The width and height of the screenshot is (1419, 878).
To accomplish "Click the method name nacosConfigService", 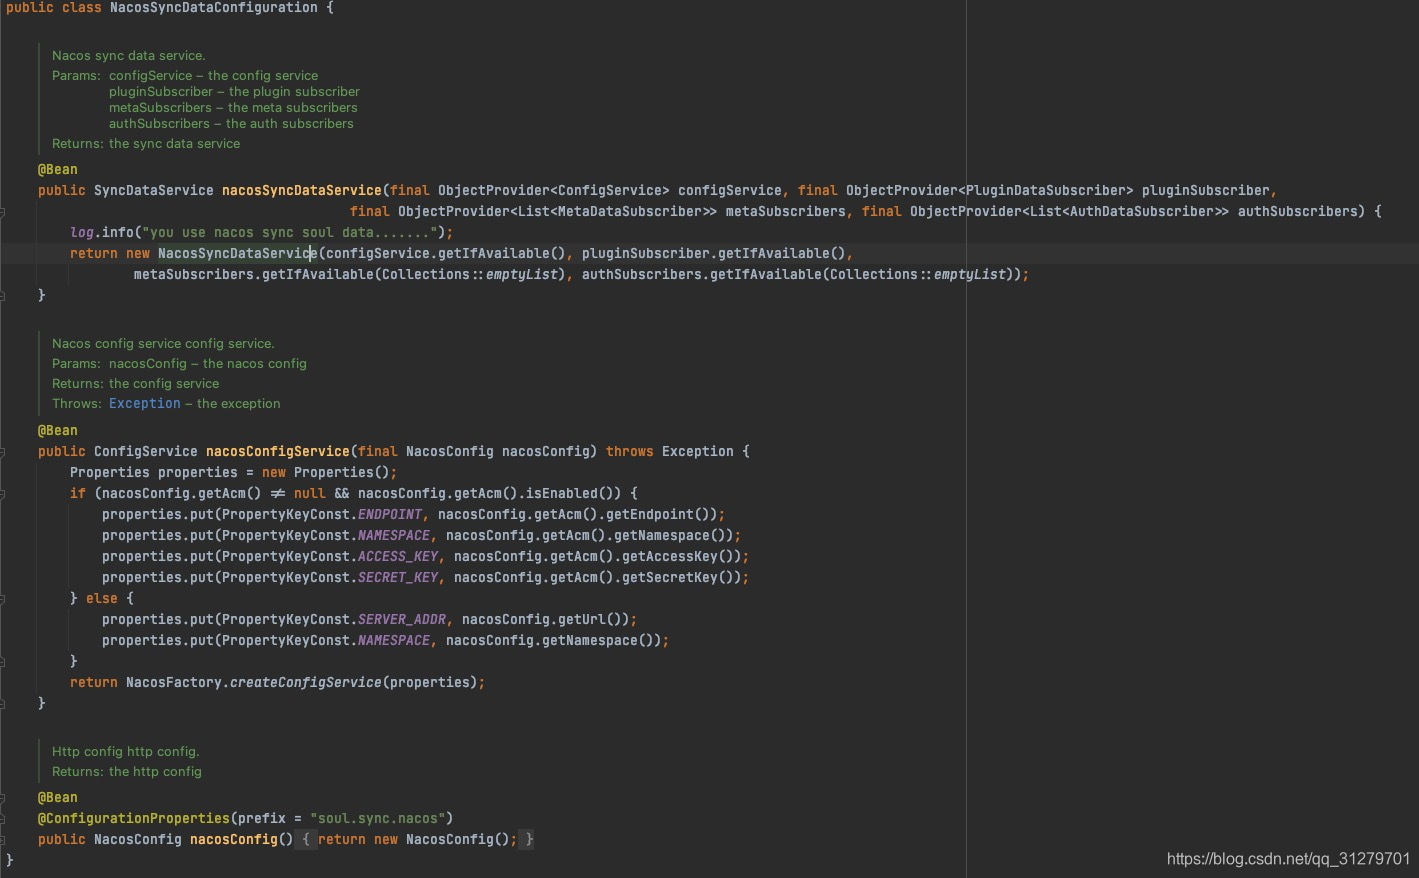I will point(278,451).
